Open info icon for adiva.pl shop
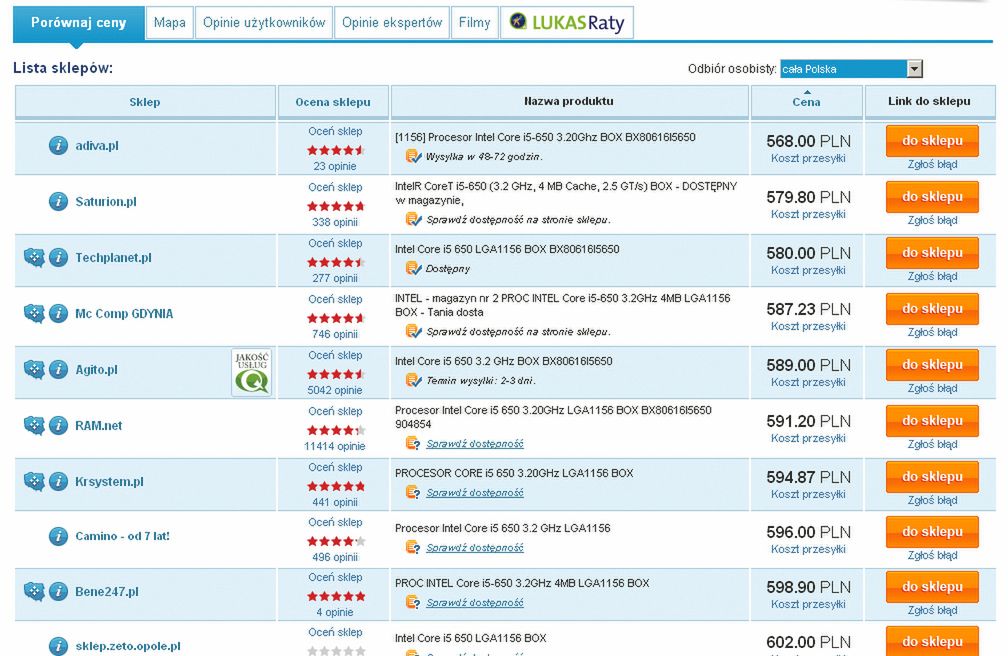 (x=58, y=145)
